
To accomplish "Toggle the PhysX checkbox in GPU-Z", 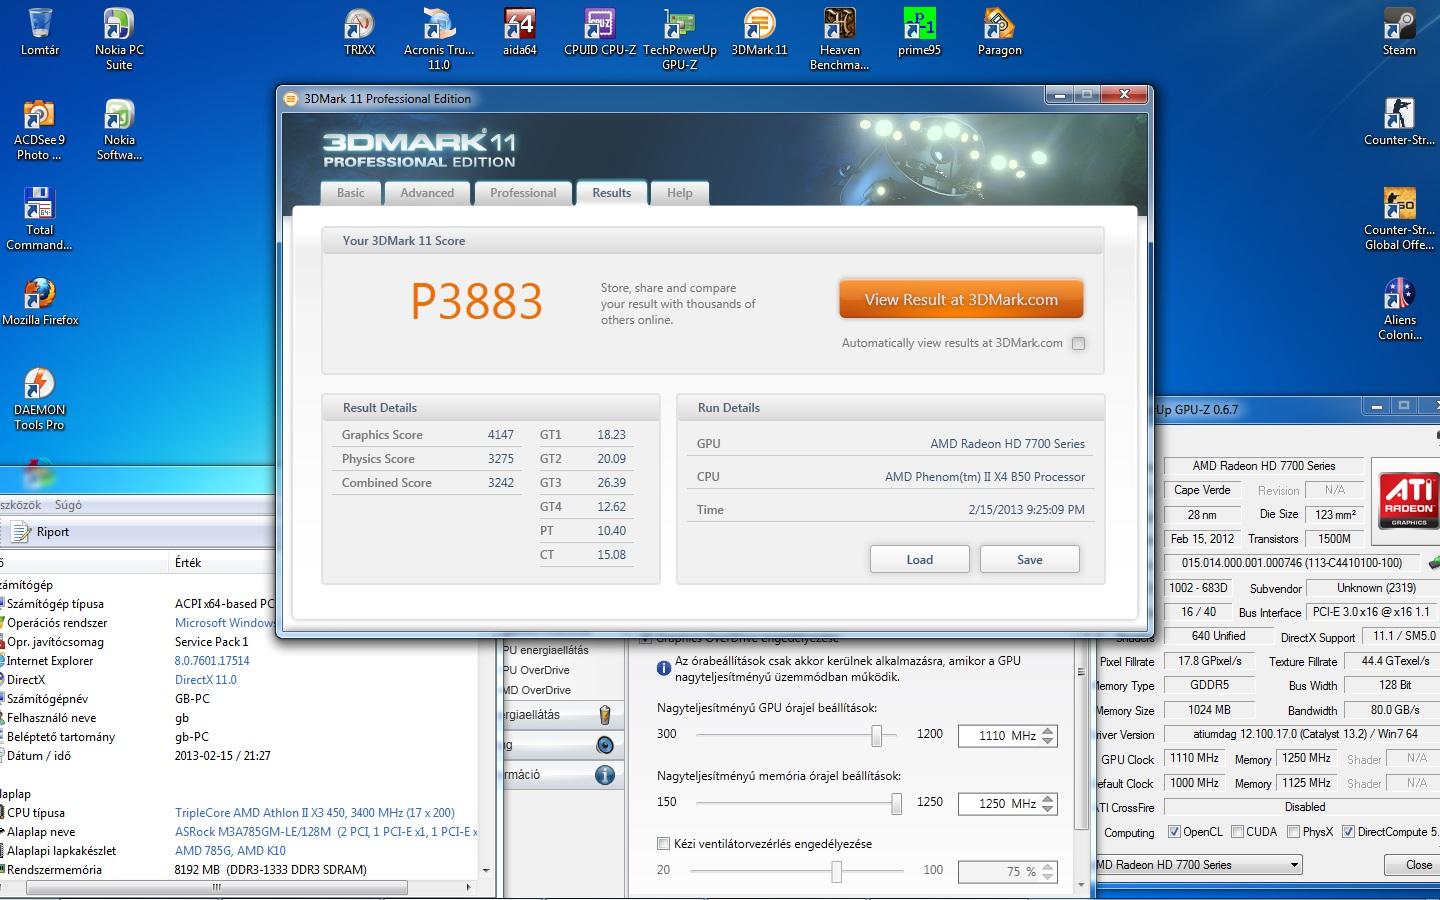I will (x=1294, y=832).
